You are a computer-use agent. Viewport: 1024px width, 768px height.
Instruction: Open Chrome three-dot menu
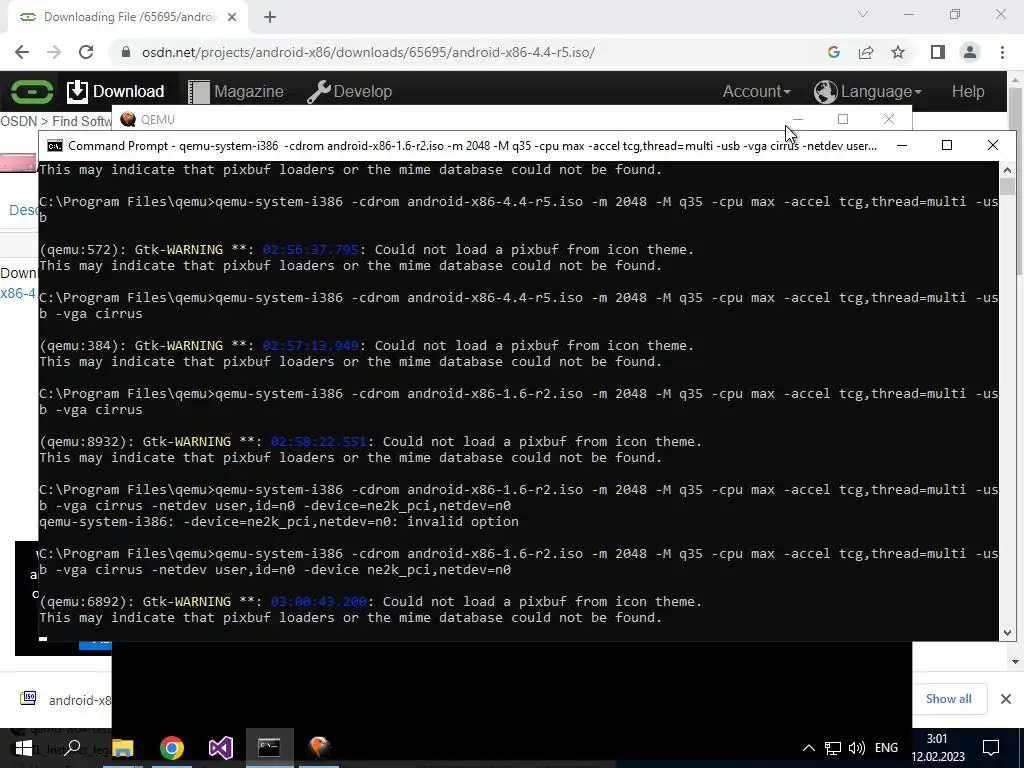tap(1002, 52)
